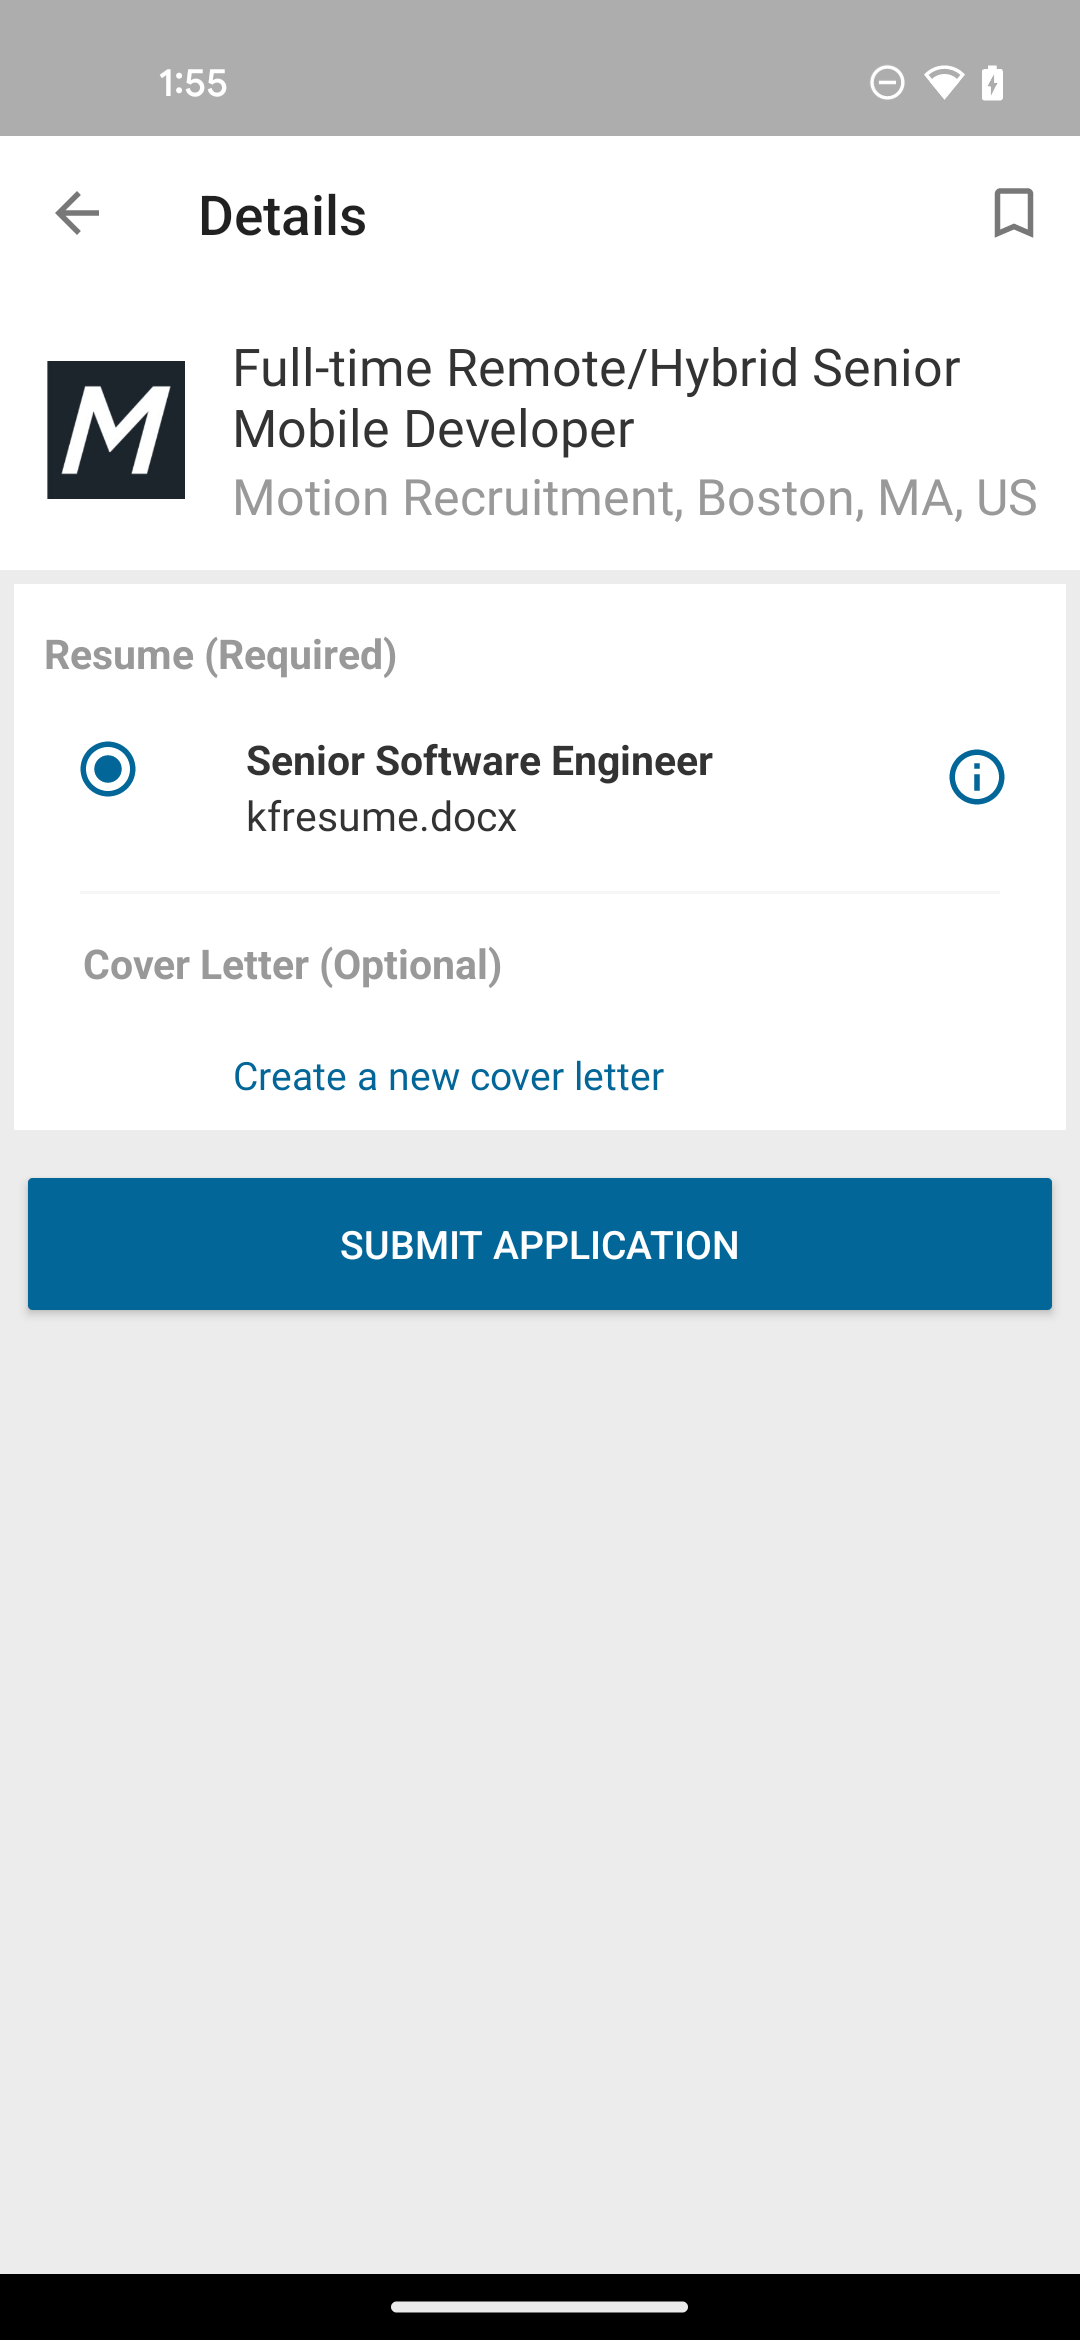Tap the do-not-disturb status bar icon
Image resolution: width=1080 pixels, height=2340 pixels.
click(x=887, y=82)
